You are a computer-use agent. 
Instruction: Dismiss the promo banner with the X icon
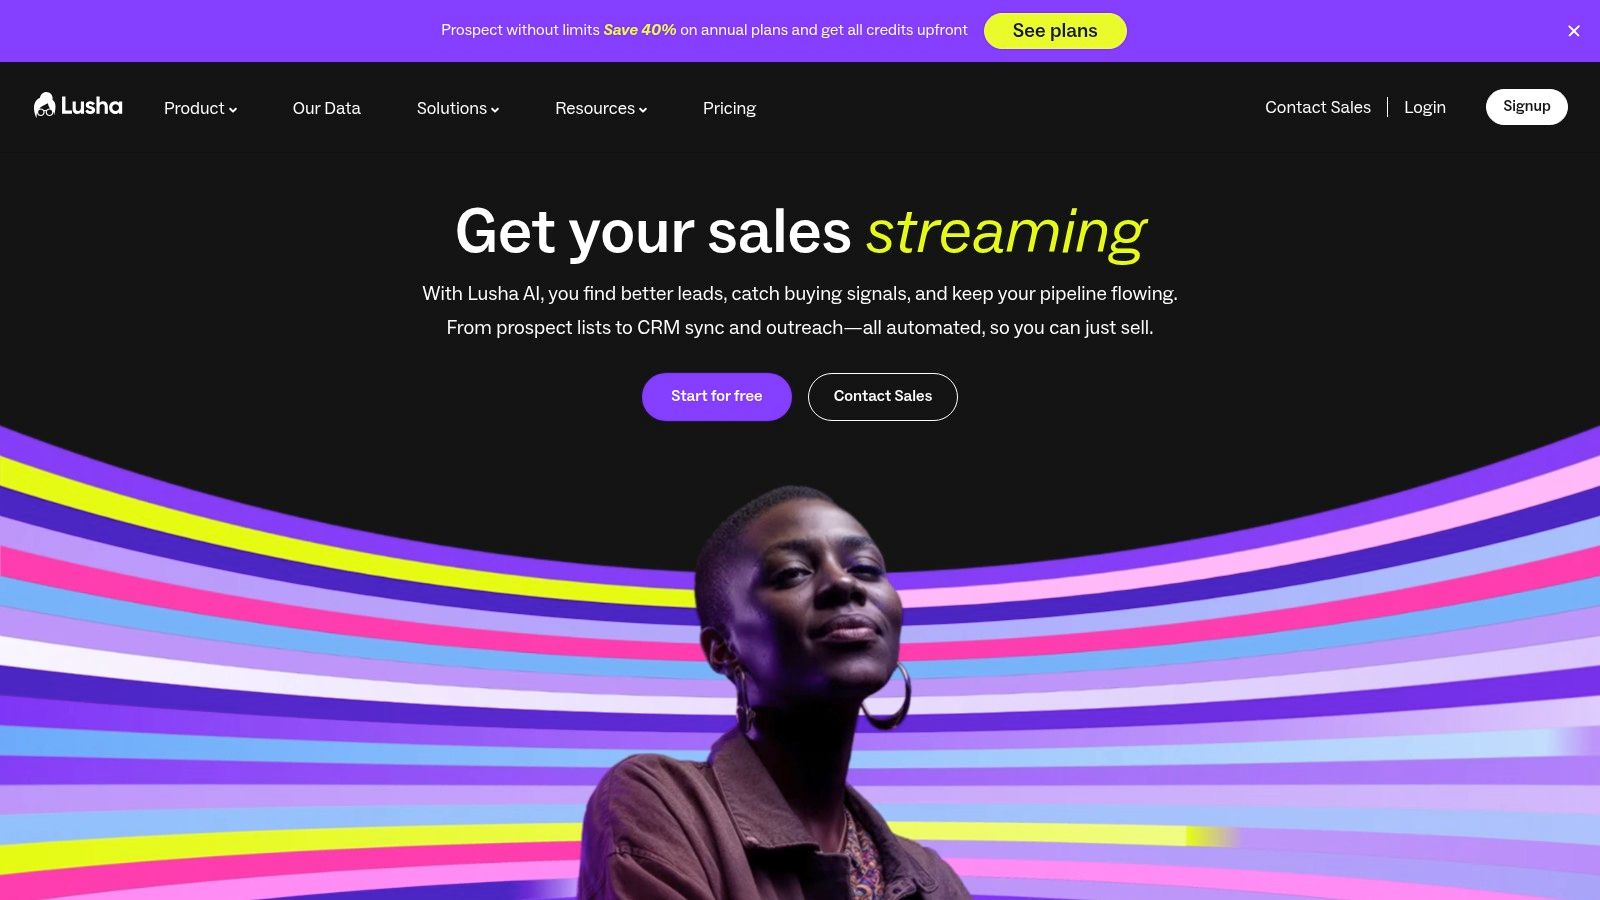pyautogui.click(x=1574, y=31)
